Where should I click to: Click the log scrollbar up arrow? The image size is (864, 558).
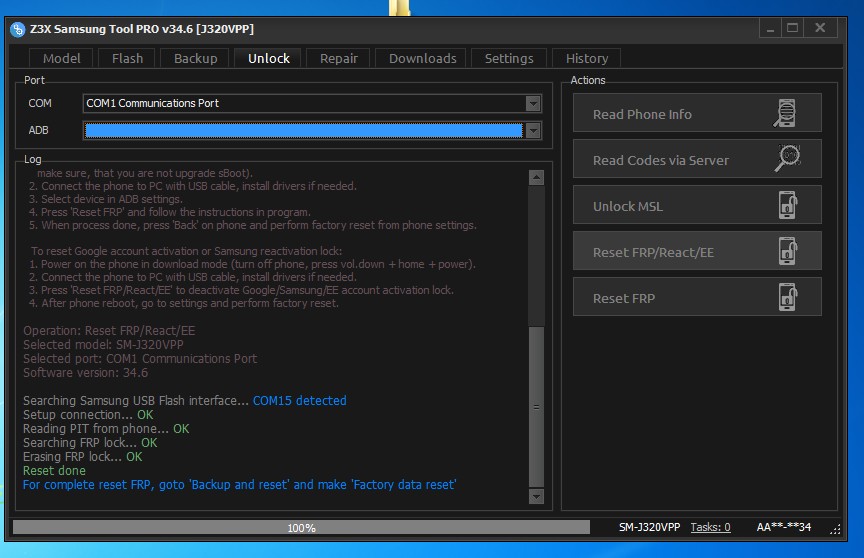click(536, 177)
